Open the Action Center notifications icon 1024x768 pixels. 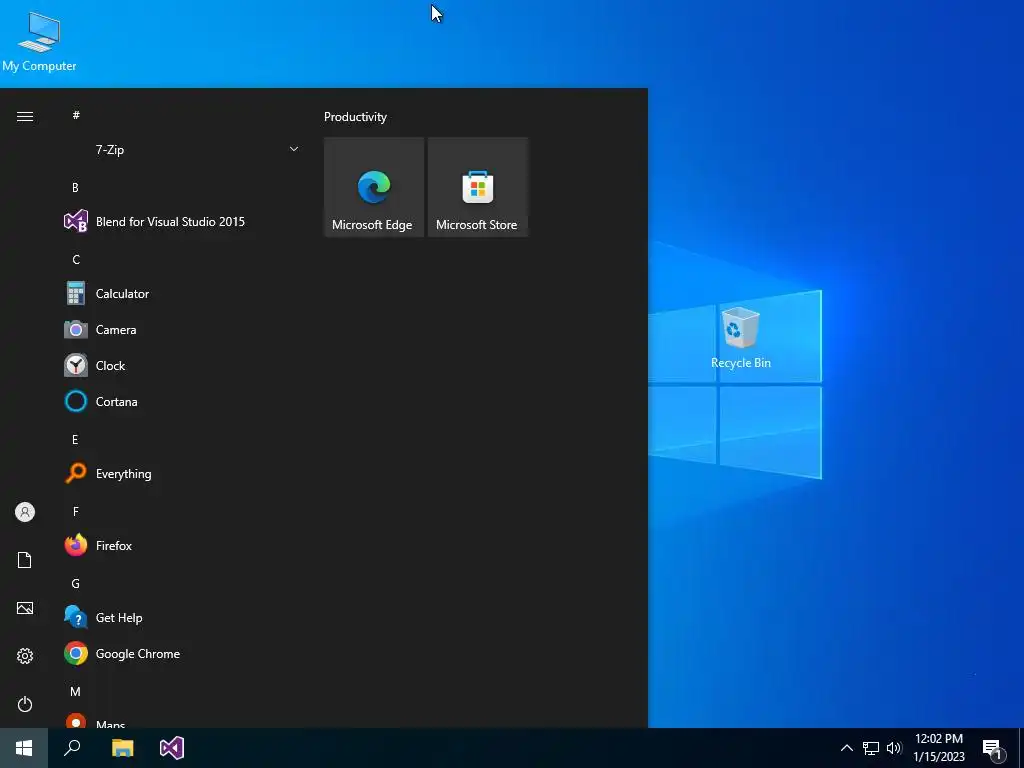tap(992, 748)
